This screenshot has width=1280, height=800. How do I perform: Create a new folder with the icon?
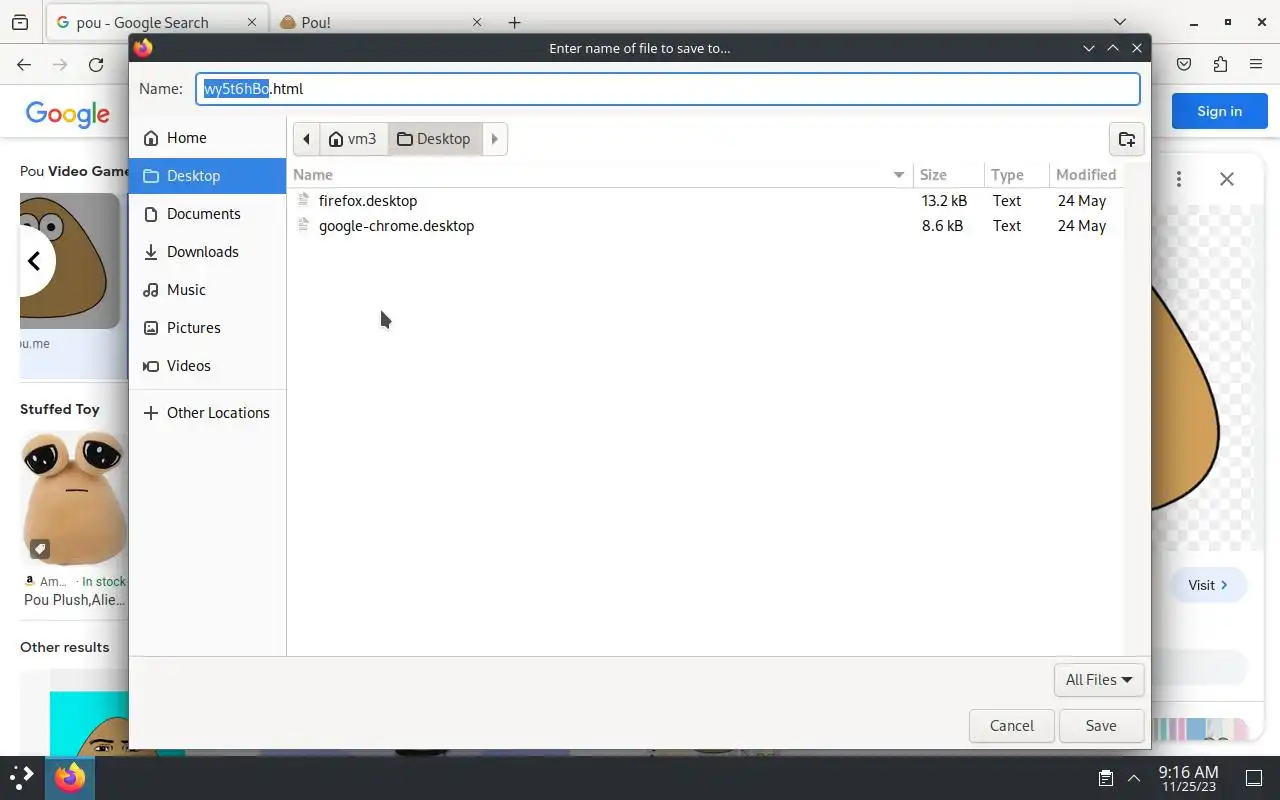pos(1126,139)
